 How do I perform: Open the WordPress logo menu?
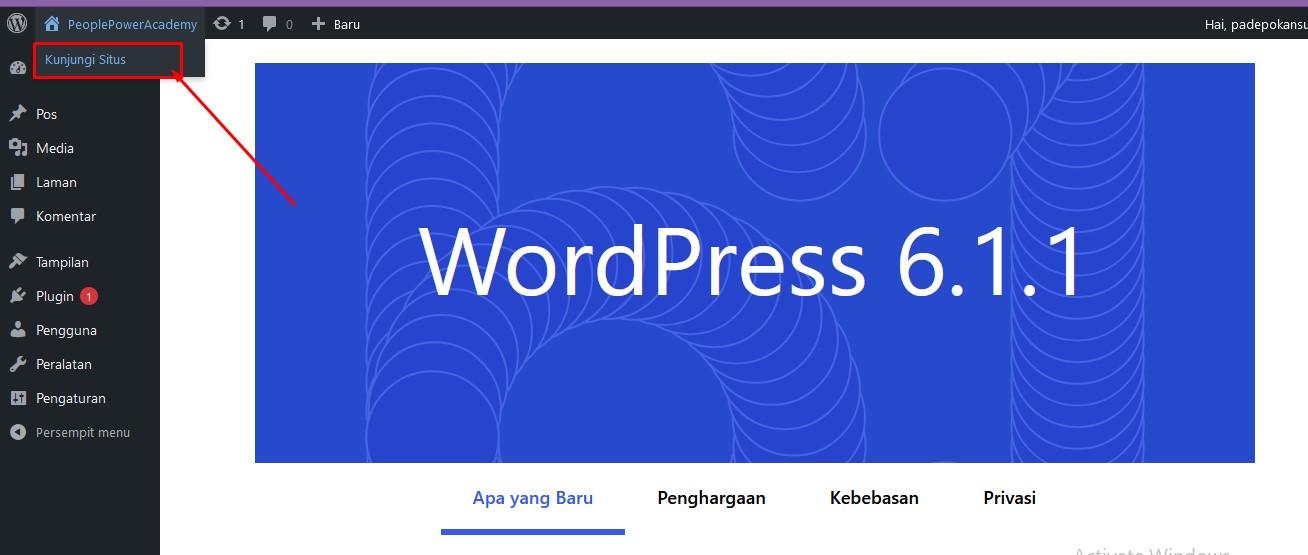(17, 24)
